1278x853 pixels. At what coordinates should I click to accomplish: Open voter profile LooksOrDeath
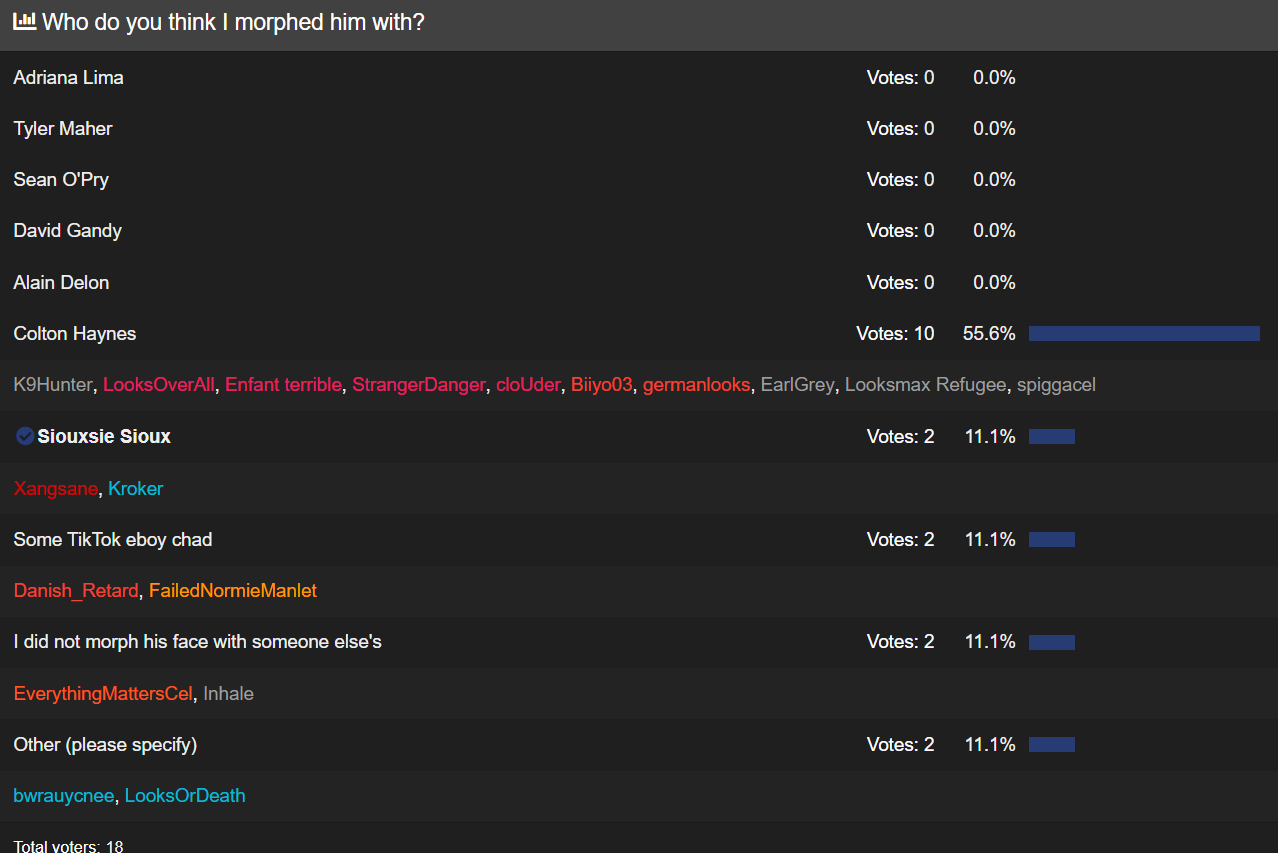[185, 796]
